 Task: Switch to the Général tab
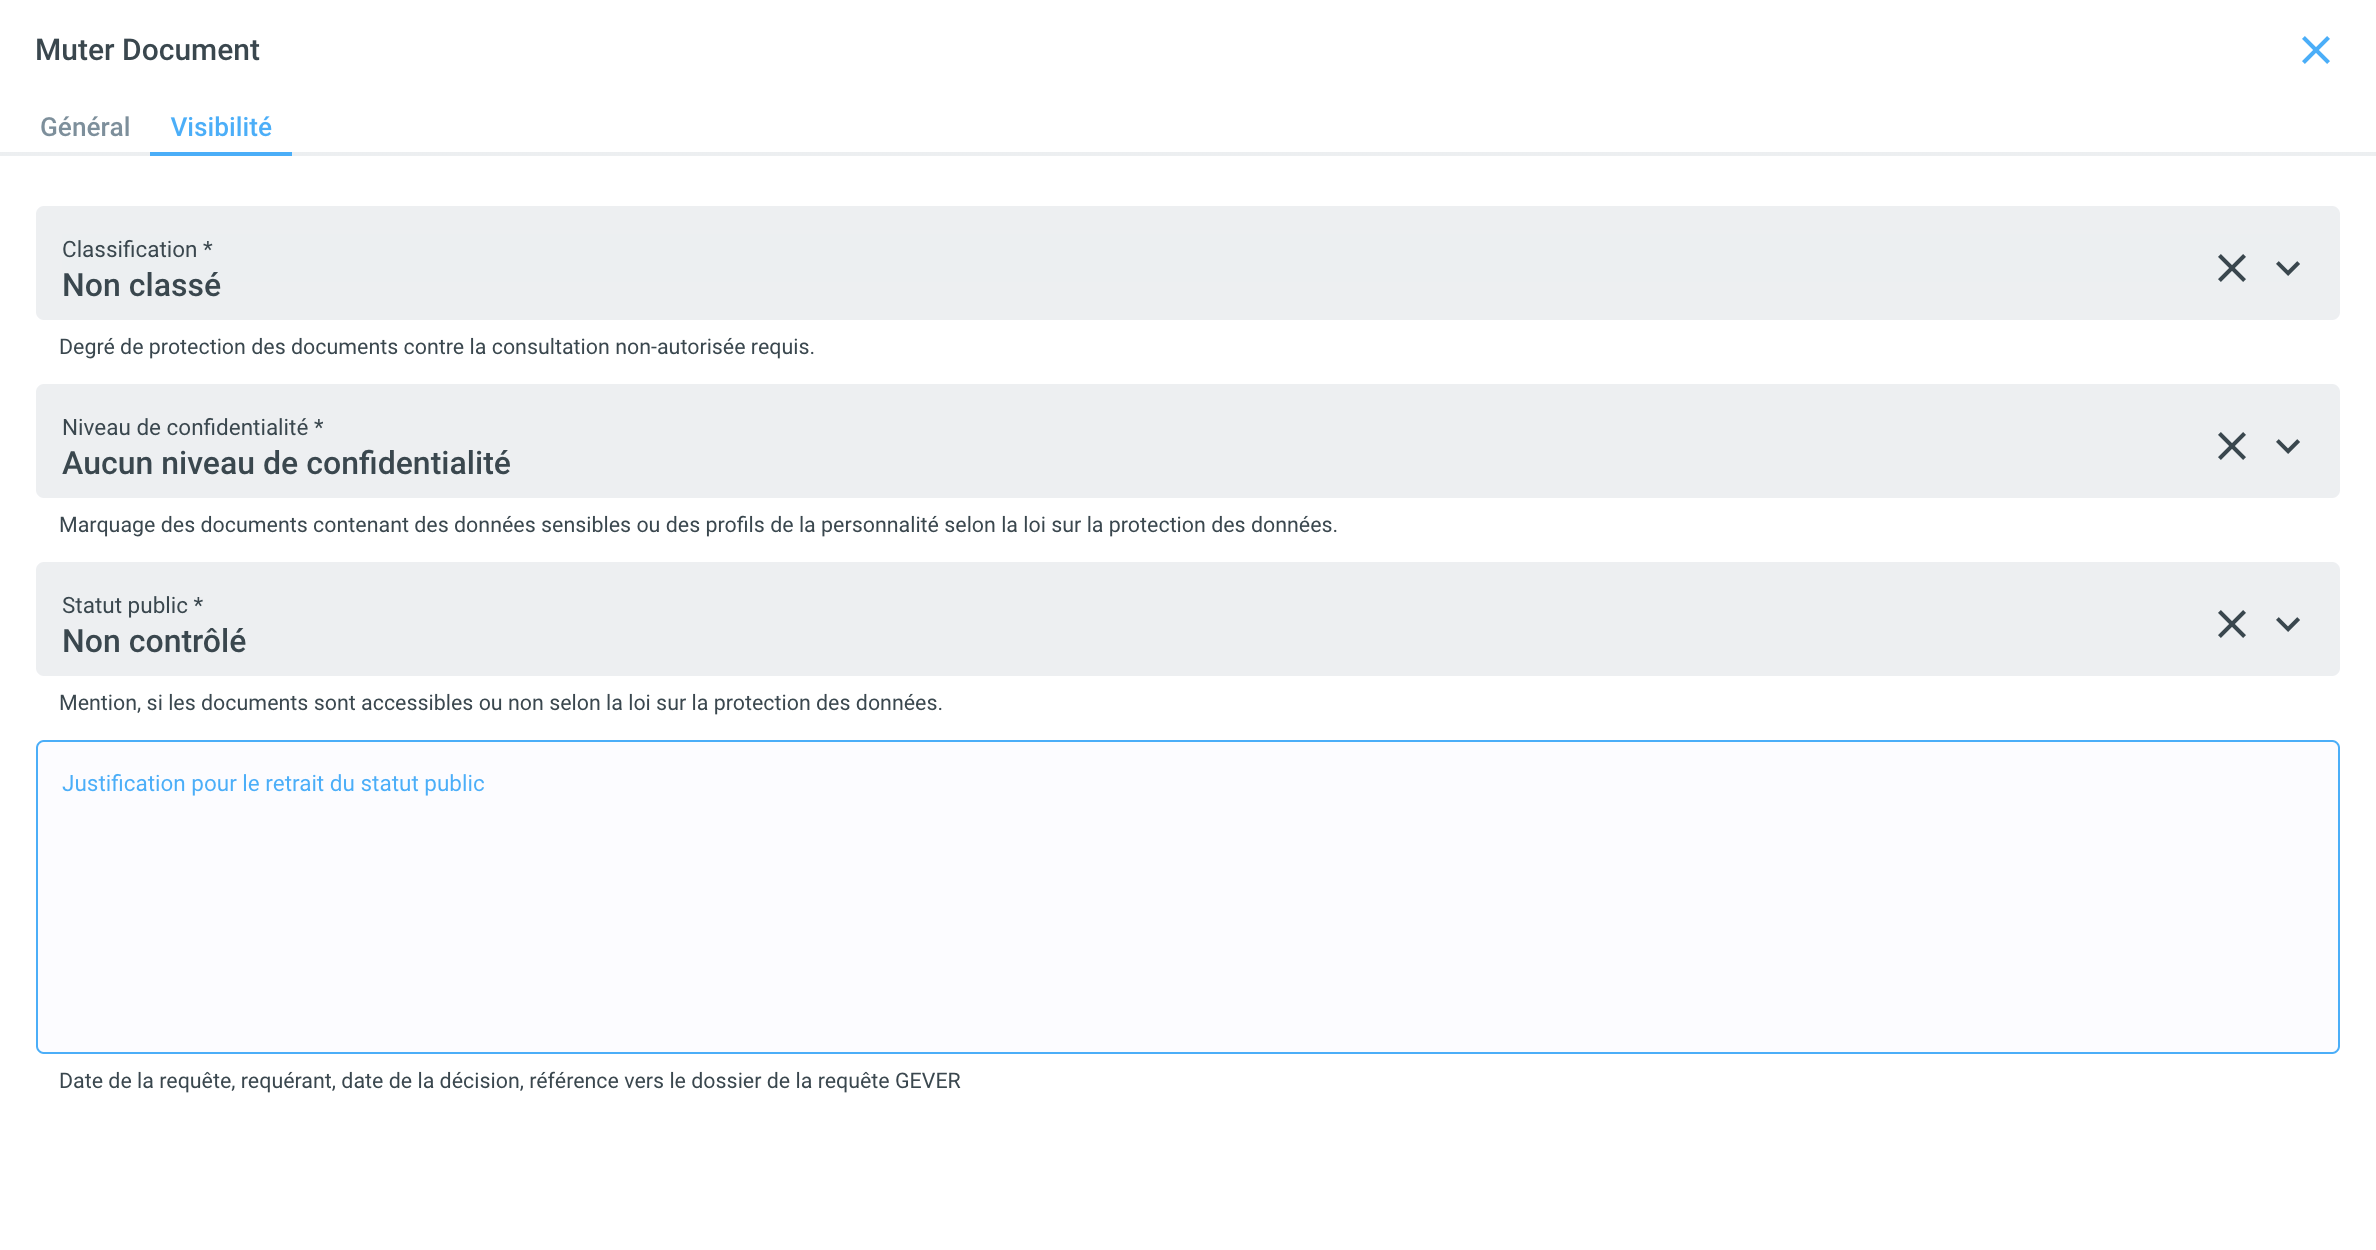click(85, 127)
